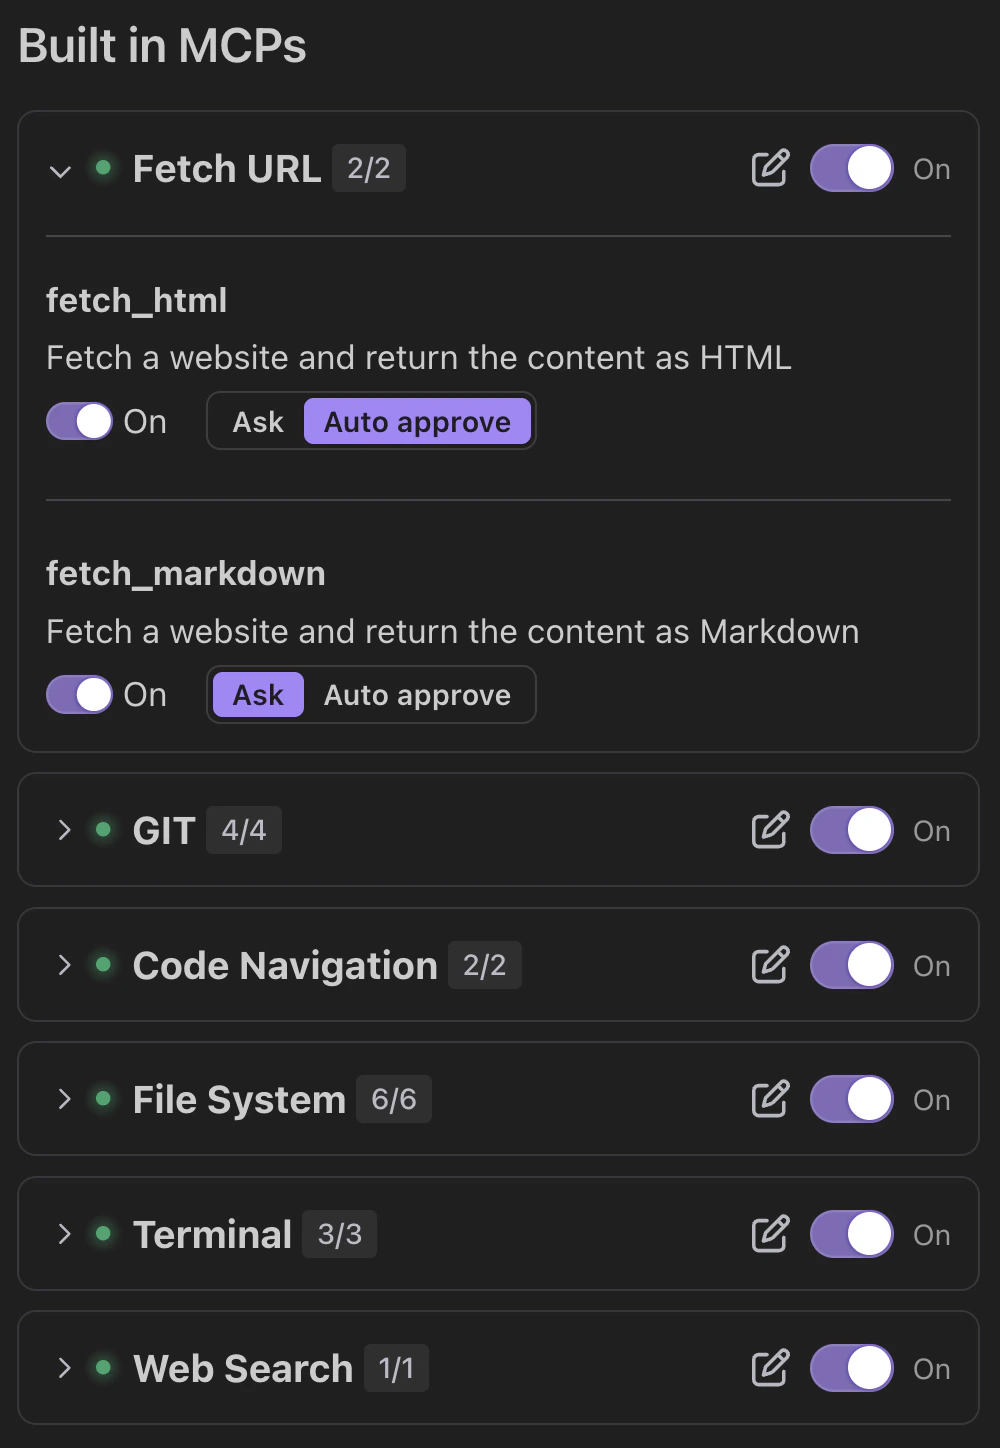This screenshot has width=1000, height=1448.
Task: Click the edit pencil icon for GIT
Action: pos(769,830)
